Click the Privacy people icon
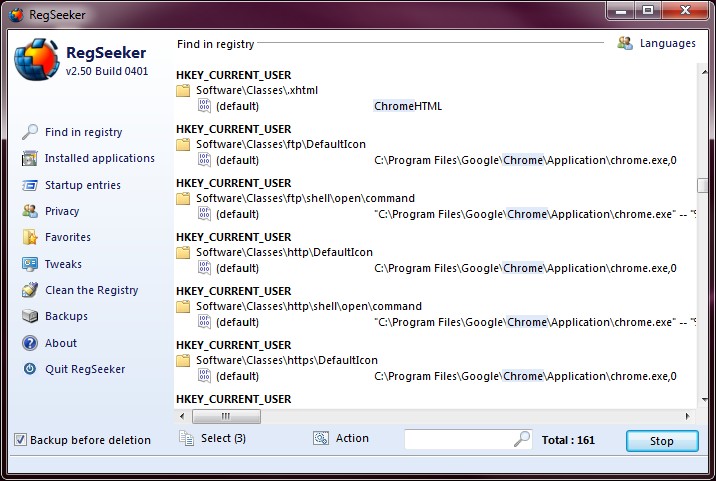This screenshot has height=481, width=716. pos(30,211)
